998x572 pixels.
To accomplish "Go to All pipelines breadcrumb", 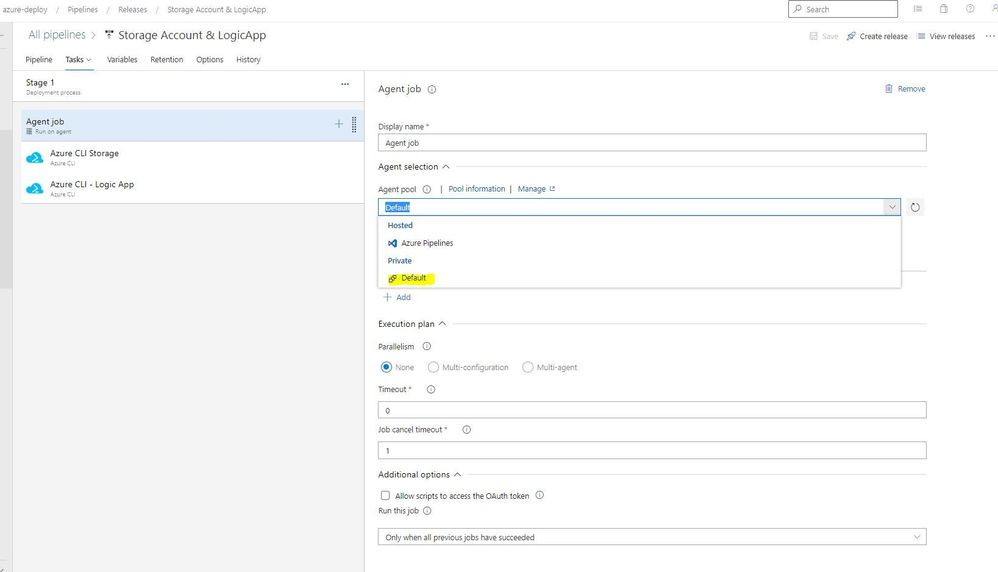I will pos(57,35).
